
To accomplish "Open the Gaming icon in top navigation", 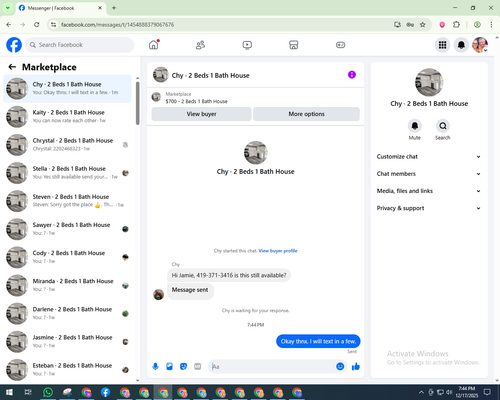I will (x=340, y=45).
